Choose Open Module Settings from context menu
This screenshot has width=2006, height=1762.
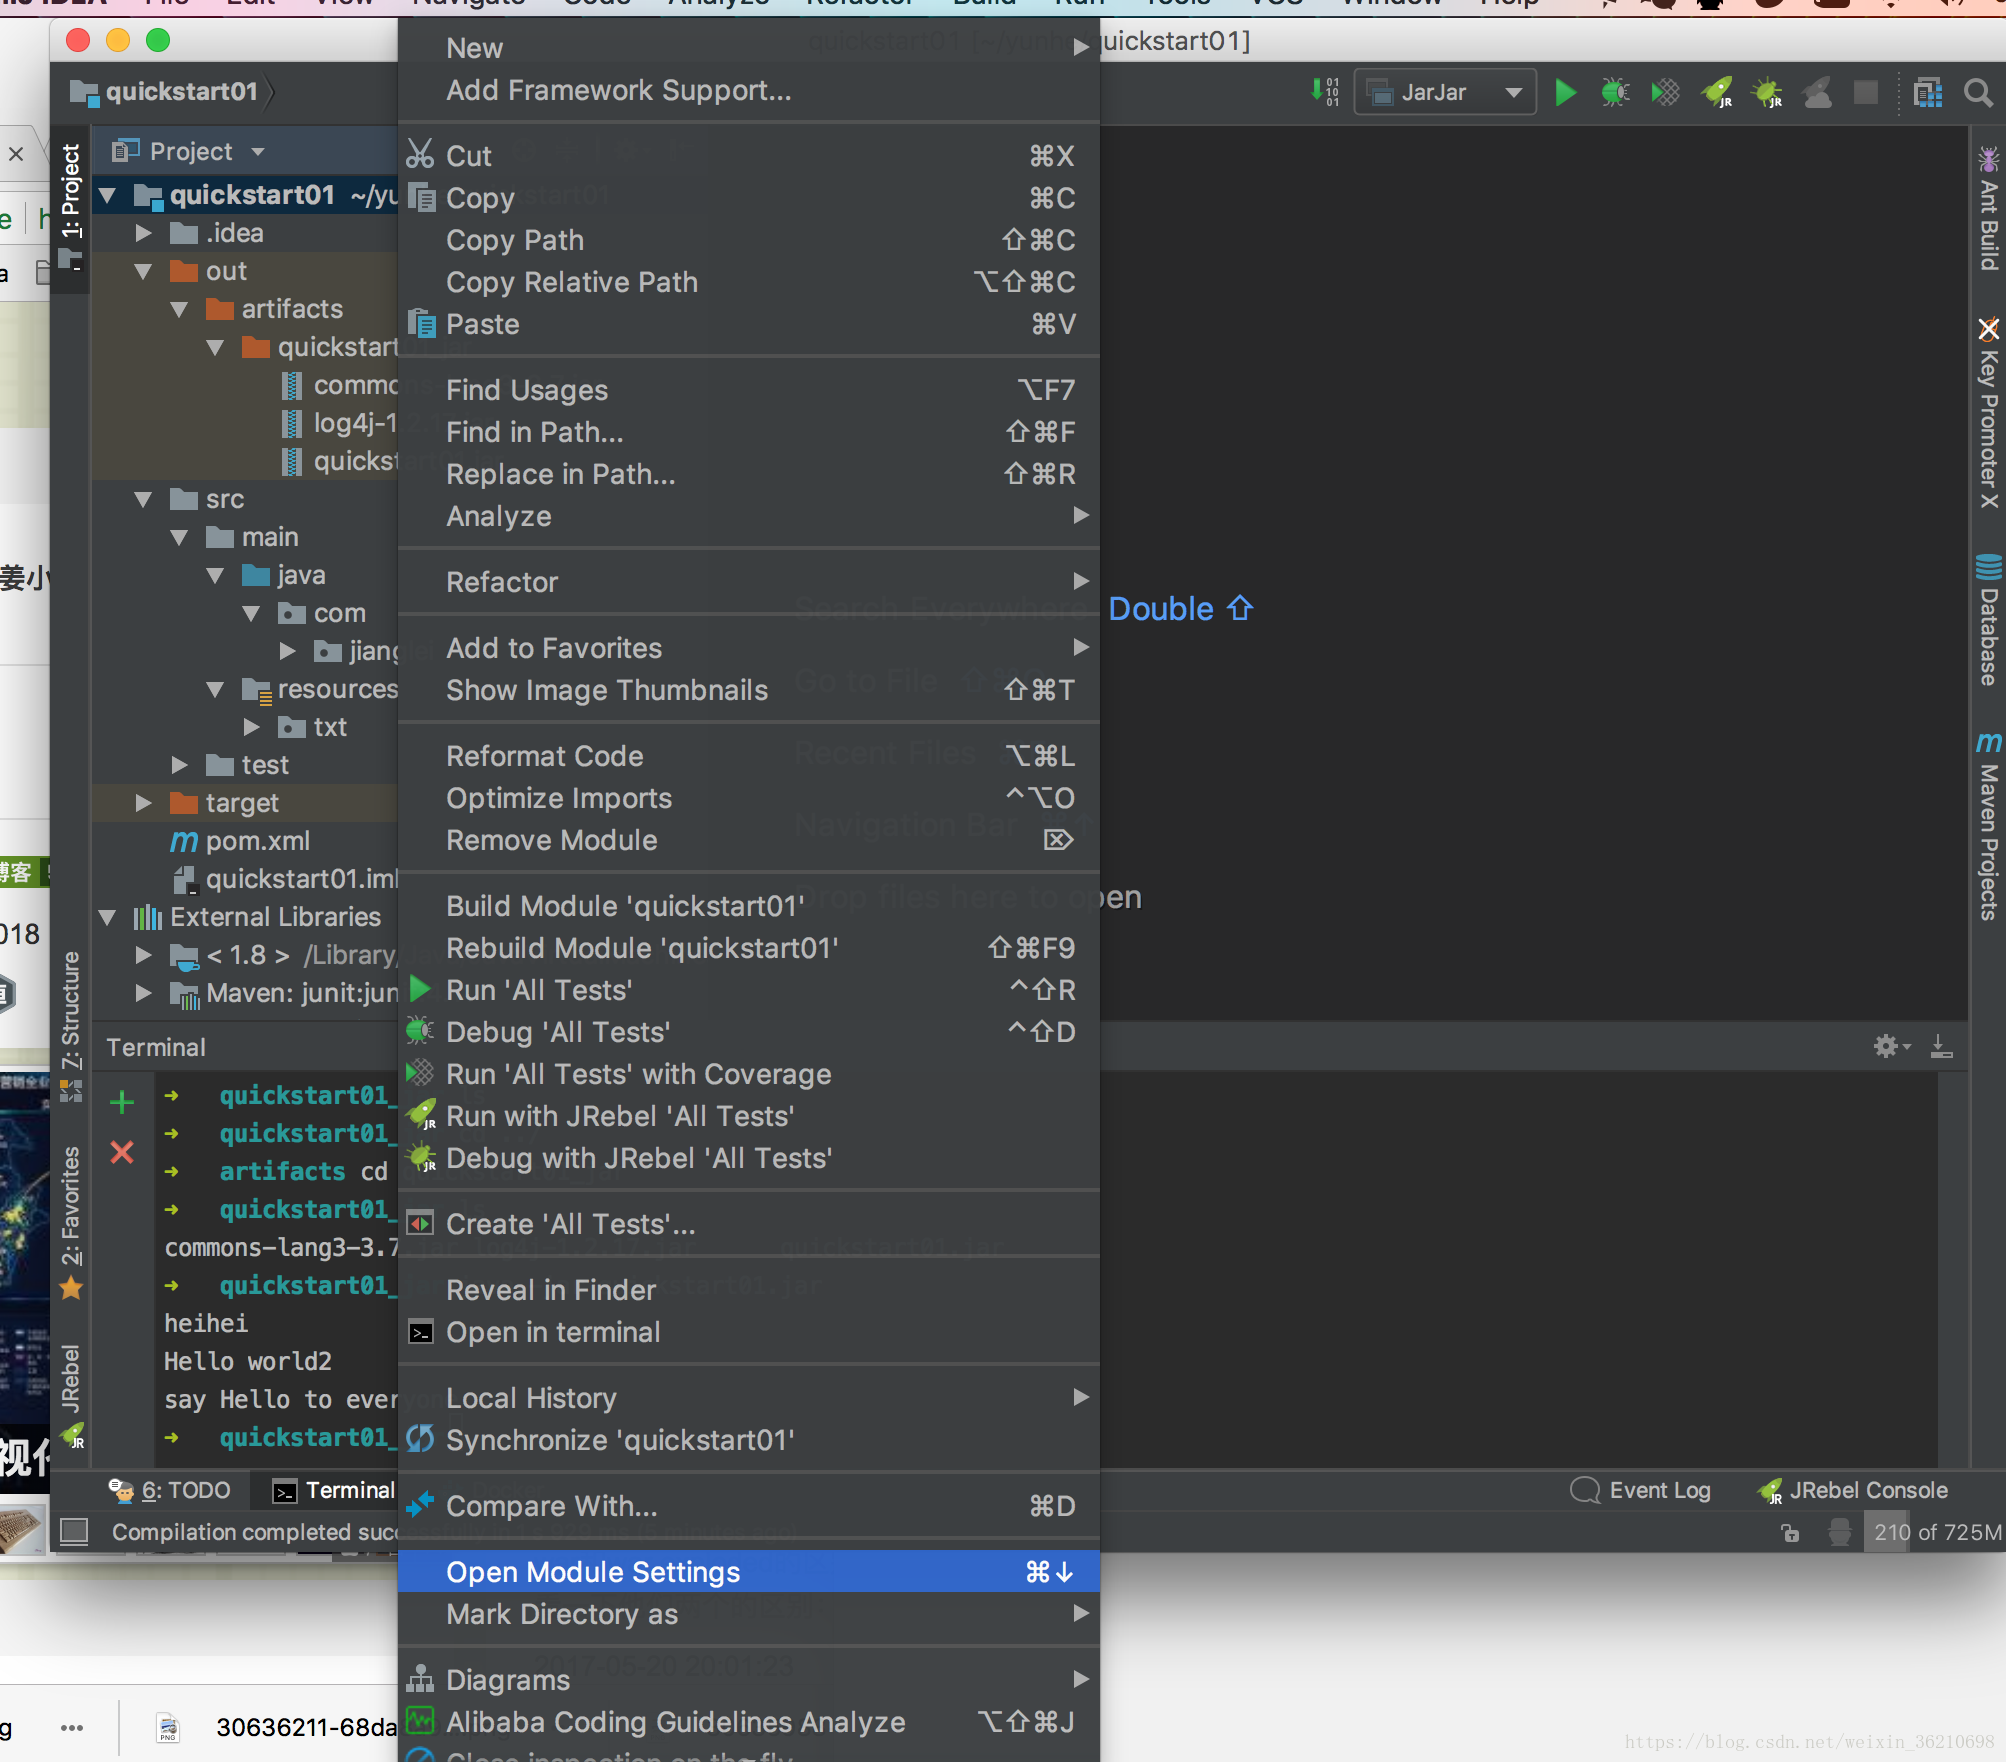[x=592, y=1572]
